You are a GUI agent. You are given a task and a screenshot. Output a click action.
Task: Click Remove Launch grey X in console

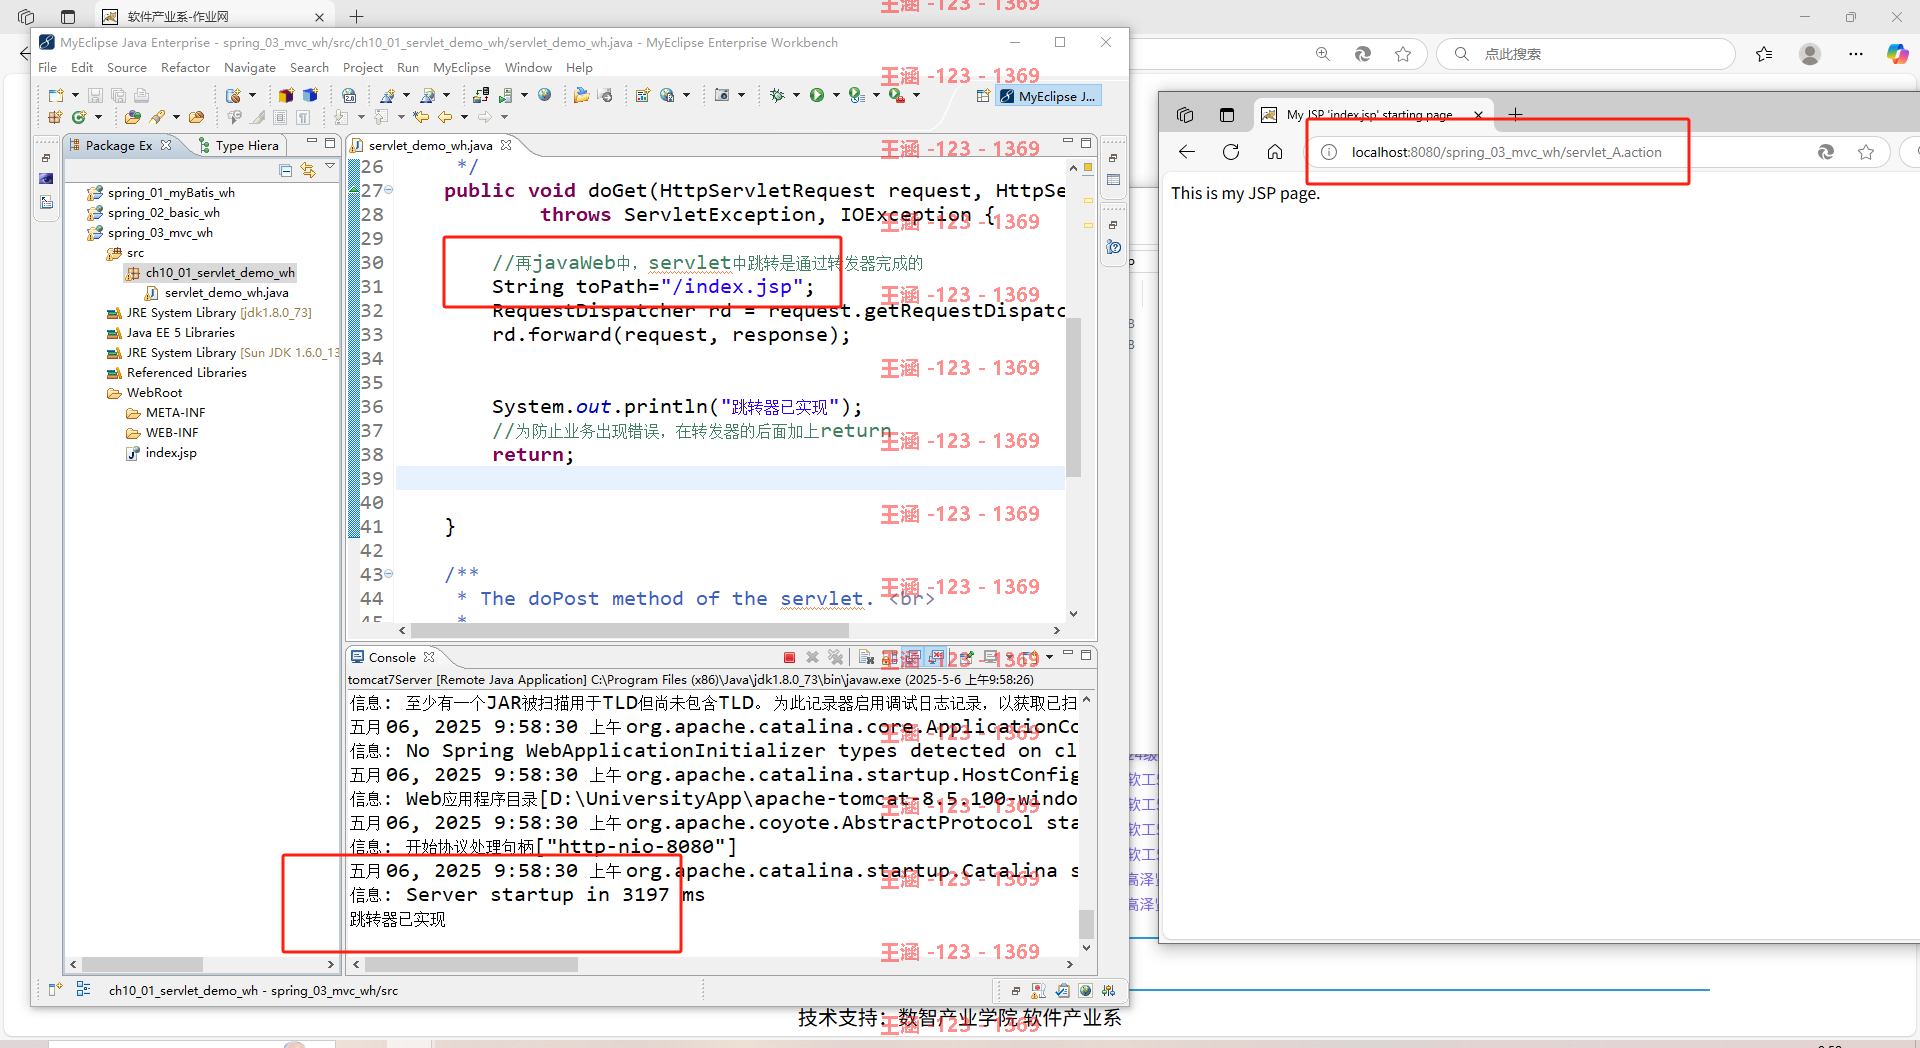[x=812, y=657]
